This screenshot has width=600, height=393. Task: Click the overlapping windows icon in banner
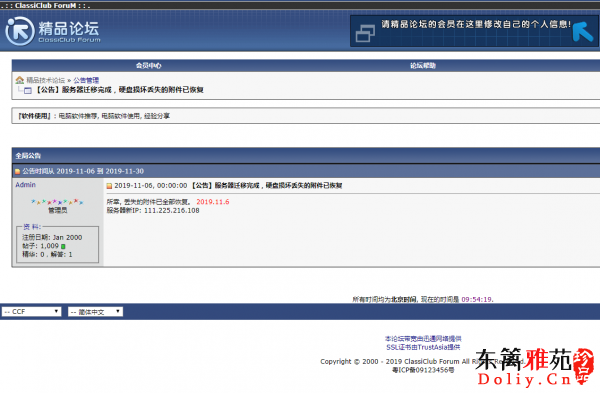(365, 33)
